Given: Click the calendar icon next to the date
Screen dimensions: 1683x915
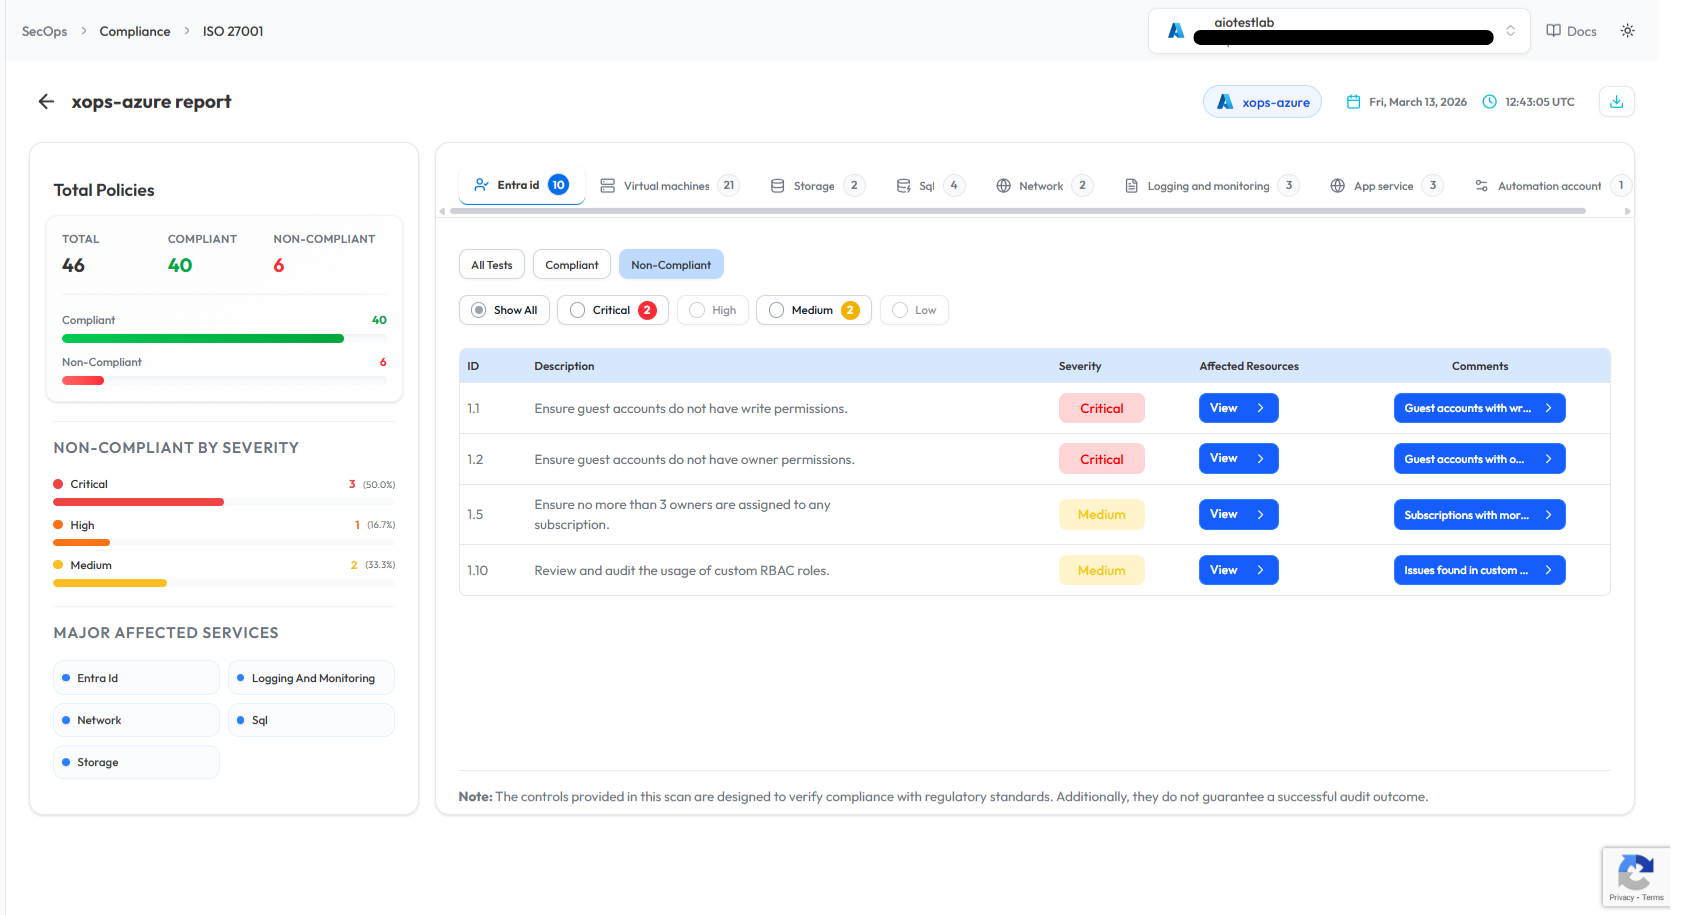Looking at the screenshot, I should [1353, 102].
